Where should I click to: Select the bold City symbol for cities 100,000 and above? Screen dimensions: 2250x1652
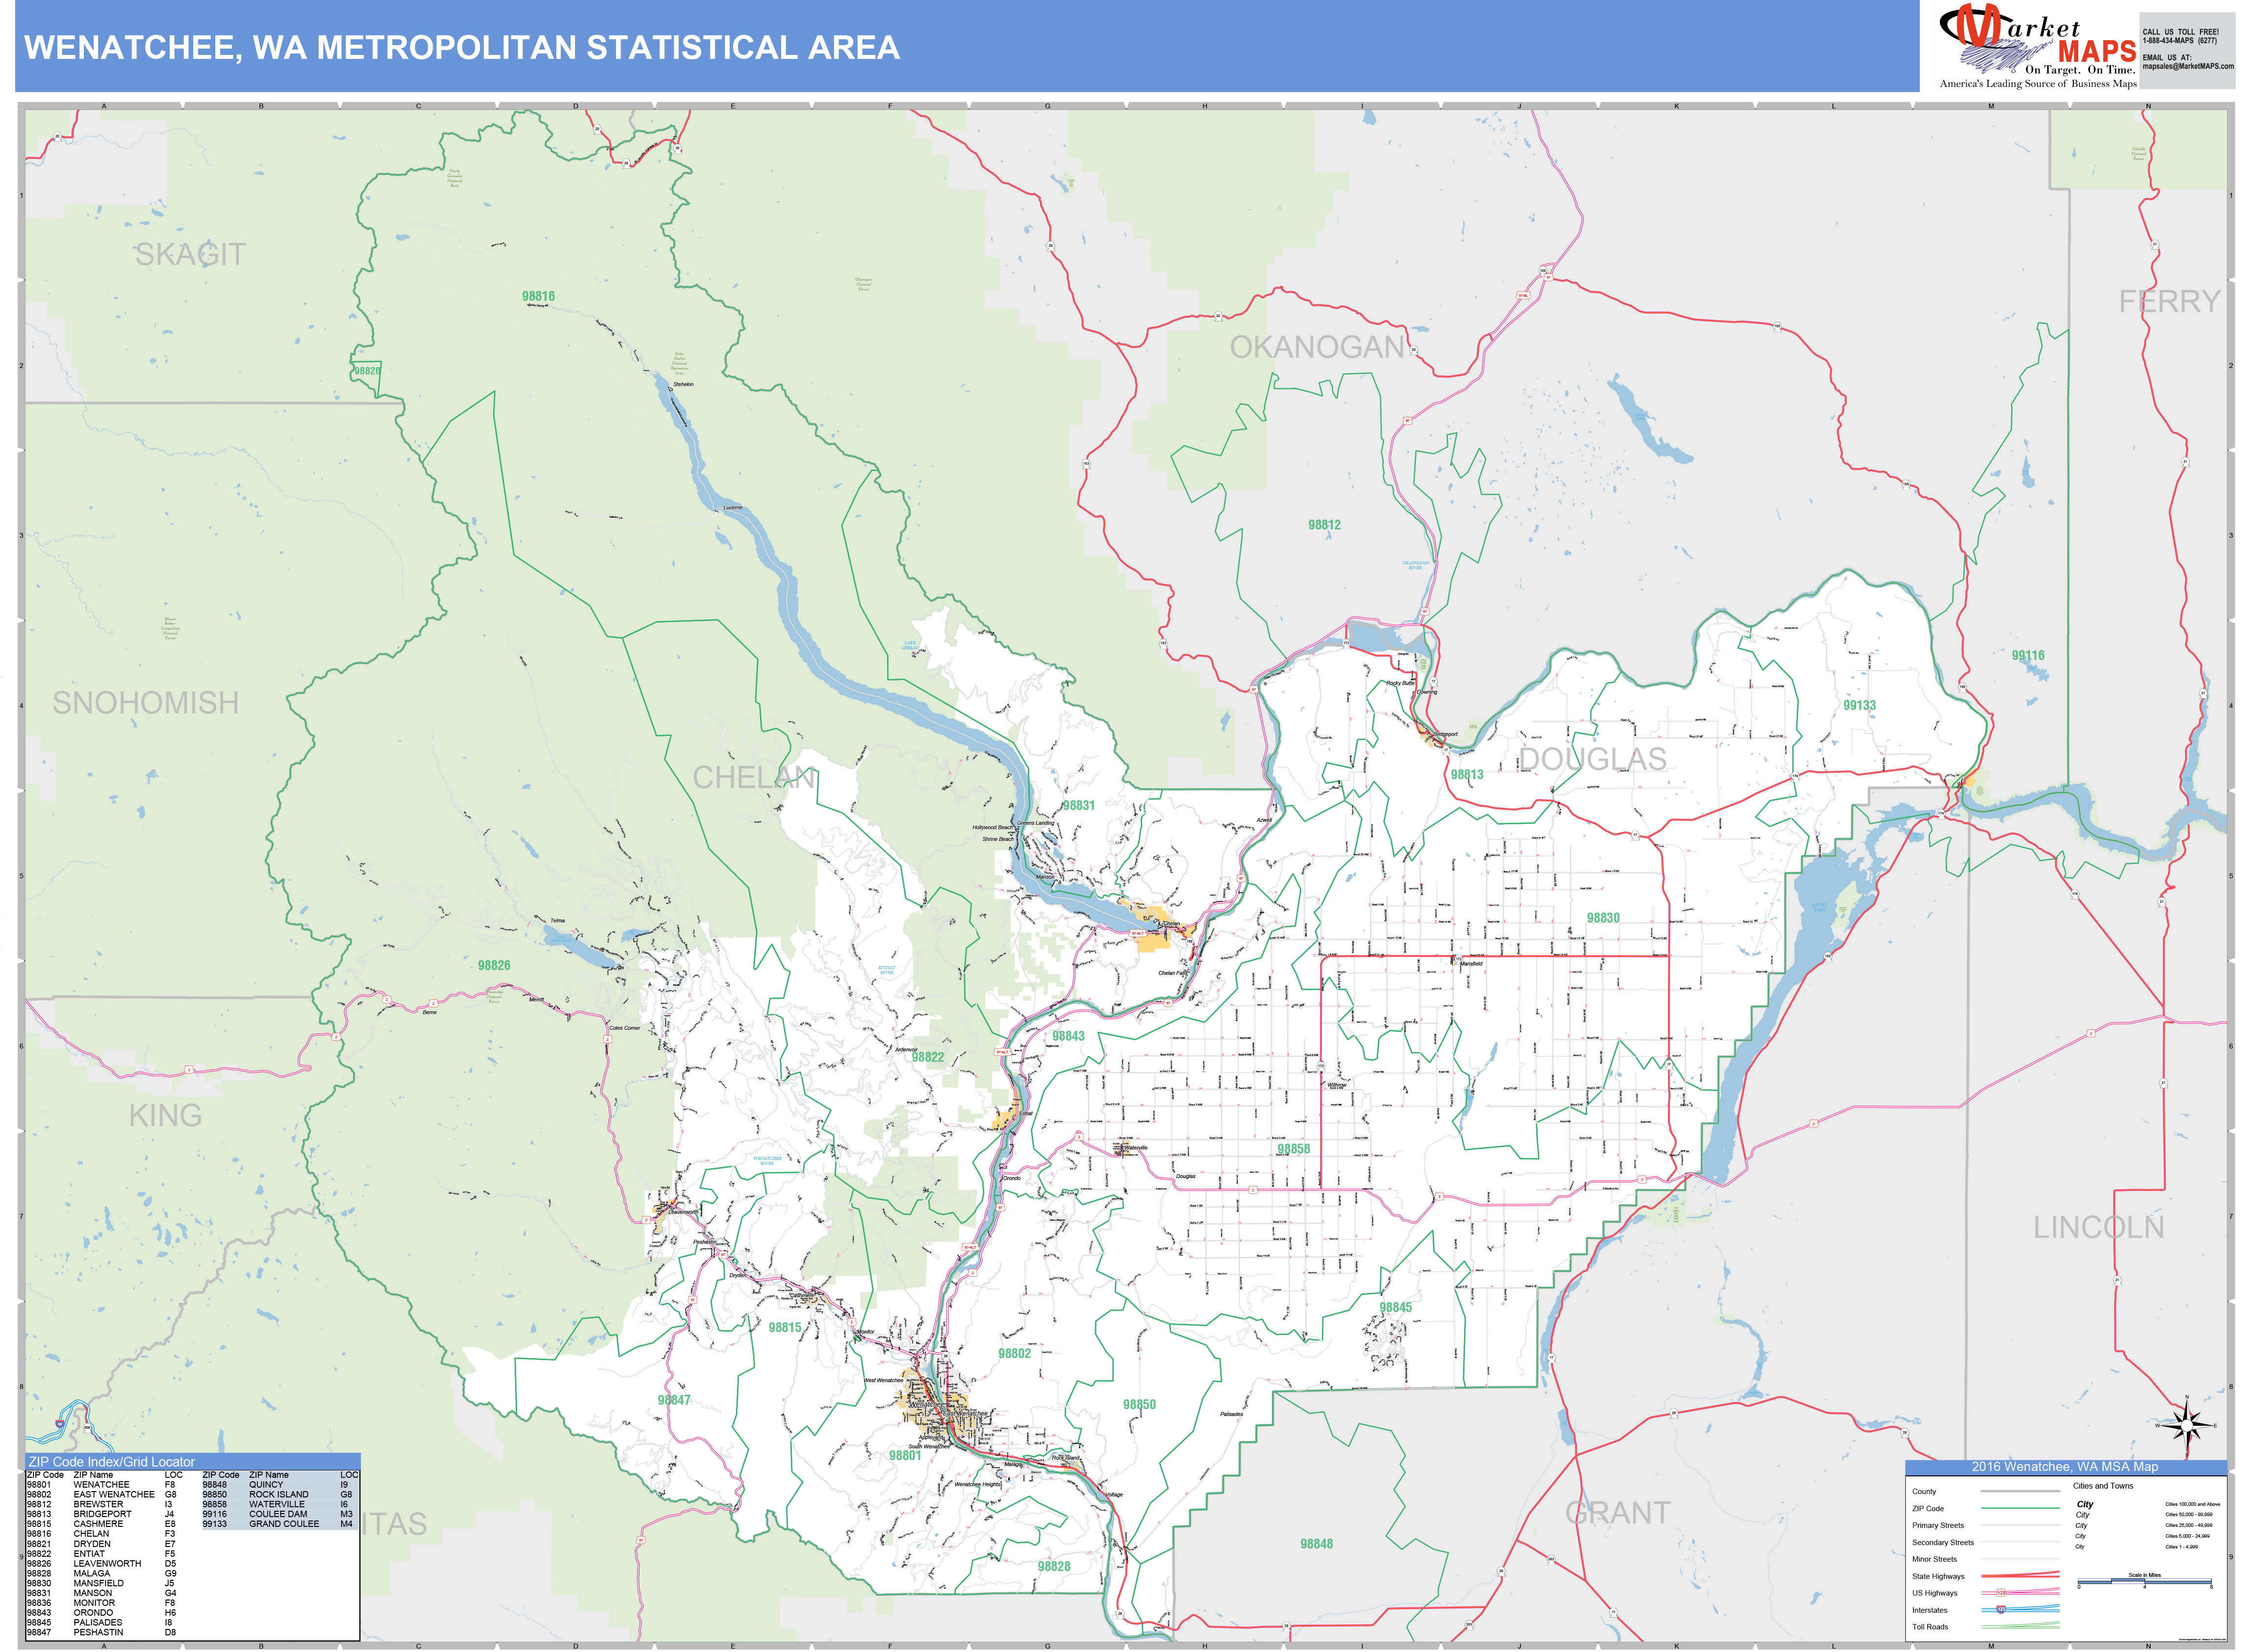(x=2085, y=1504)
